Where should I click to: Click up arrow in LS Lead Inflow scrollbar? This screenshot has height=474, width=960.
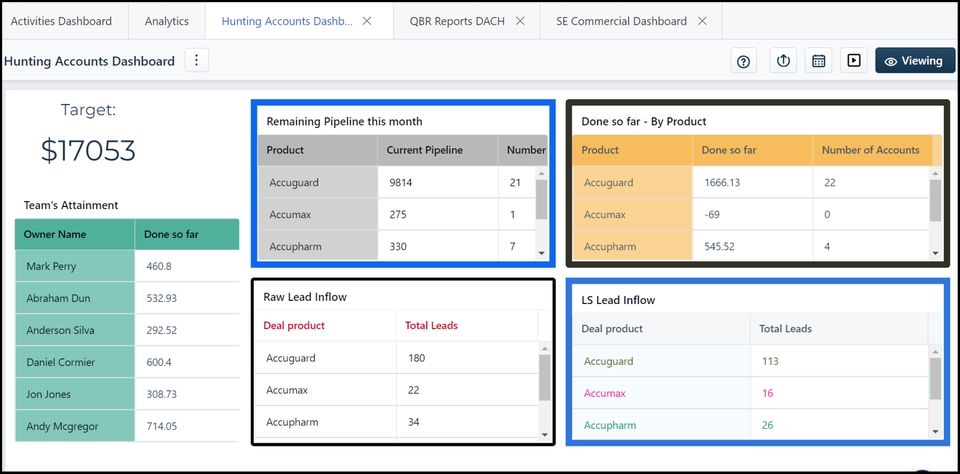click(x=935, y=352)
